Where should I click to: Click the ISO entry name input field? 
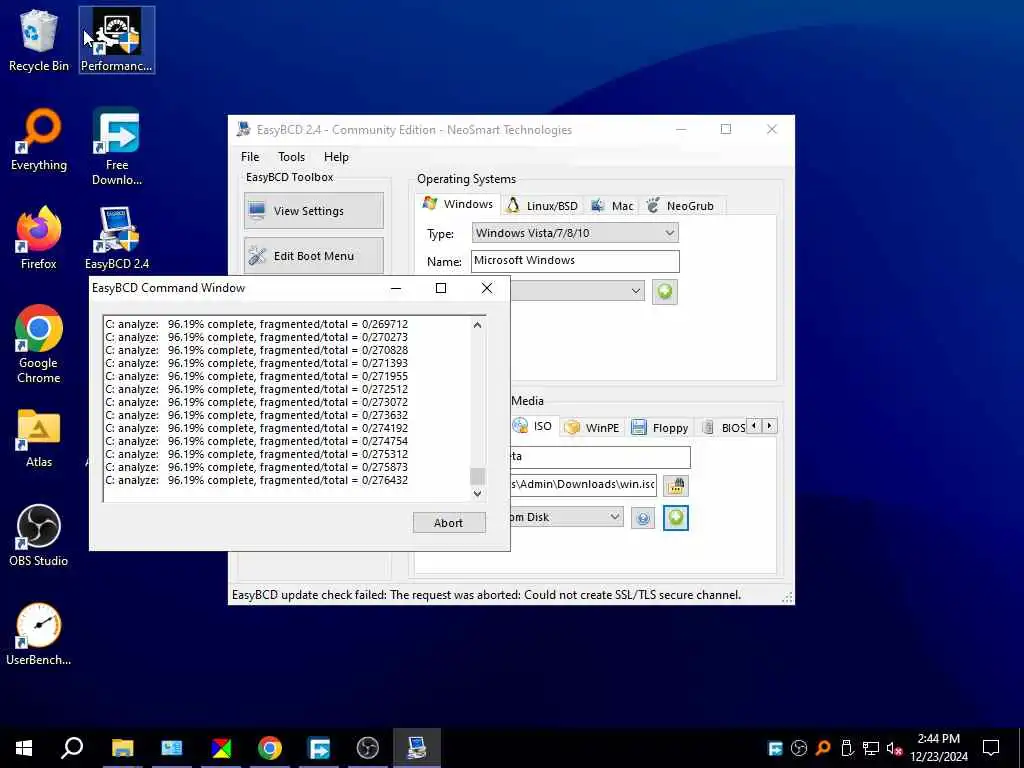tap(600, 456)
